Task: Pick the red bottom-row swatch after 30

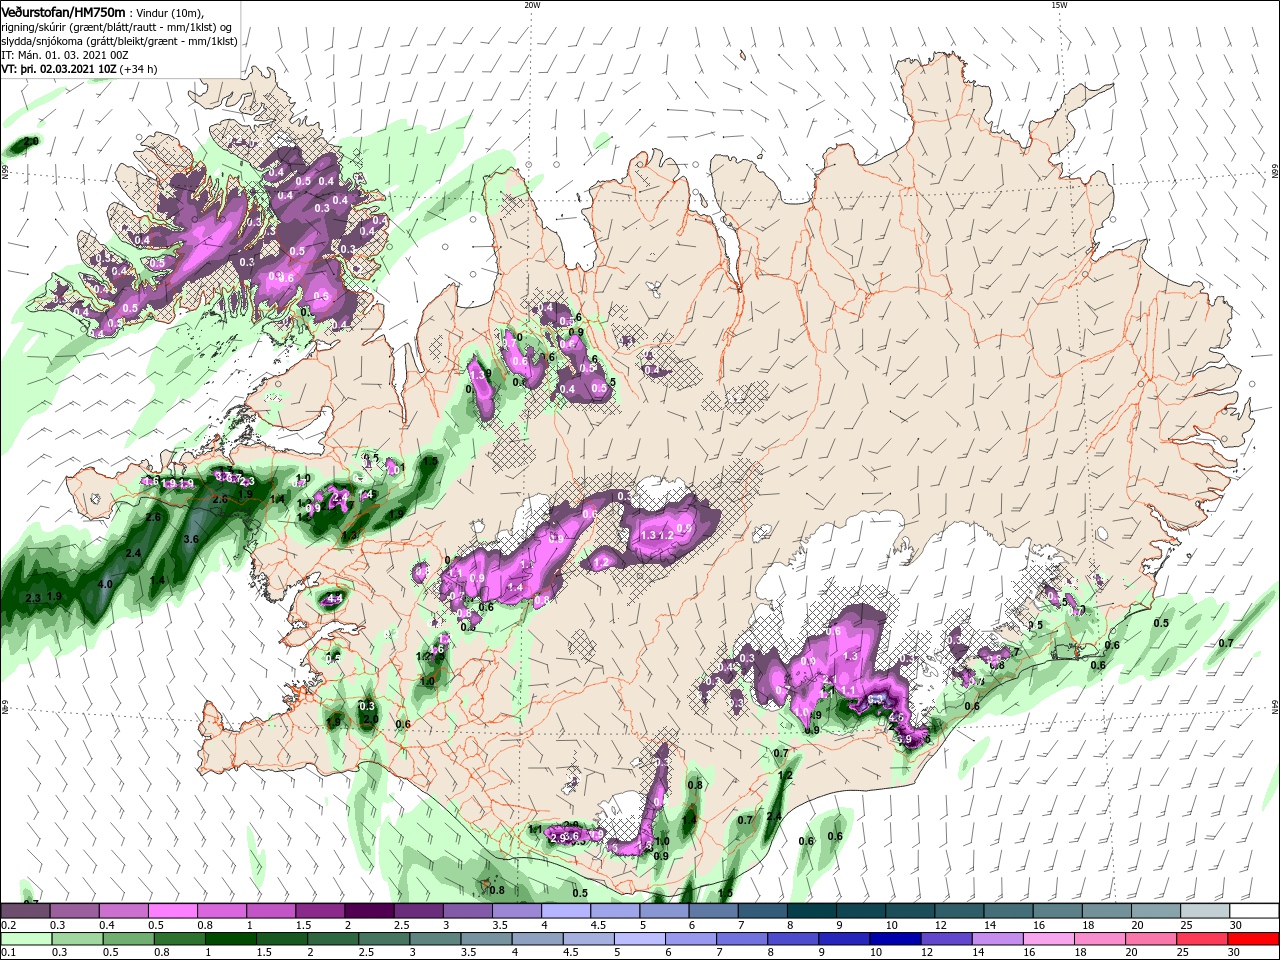Action: pos(1253,938)
